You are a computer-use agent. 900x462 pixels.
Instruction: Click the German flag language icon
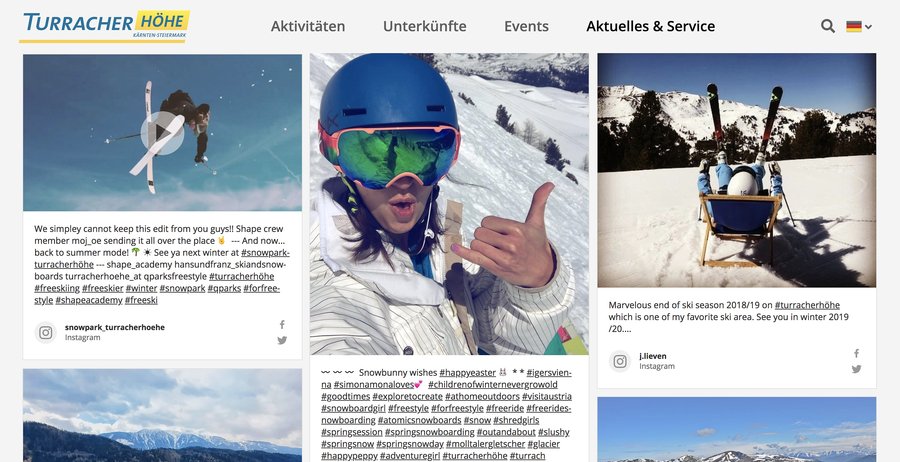tap(854, 26)
